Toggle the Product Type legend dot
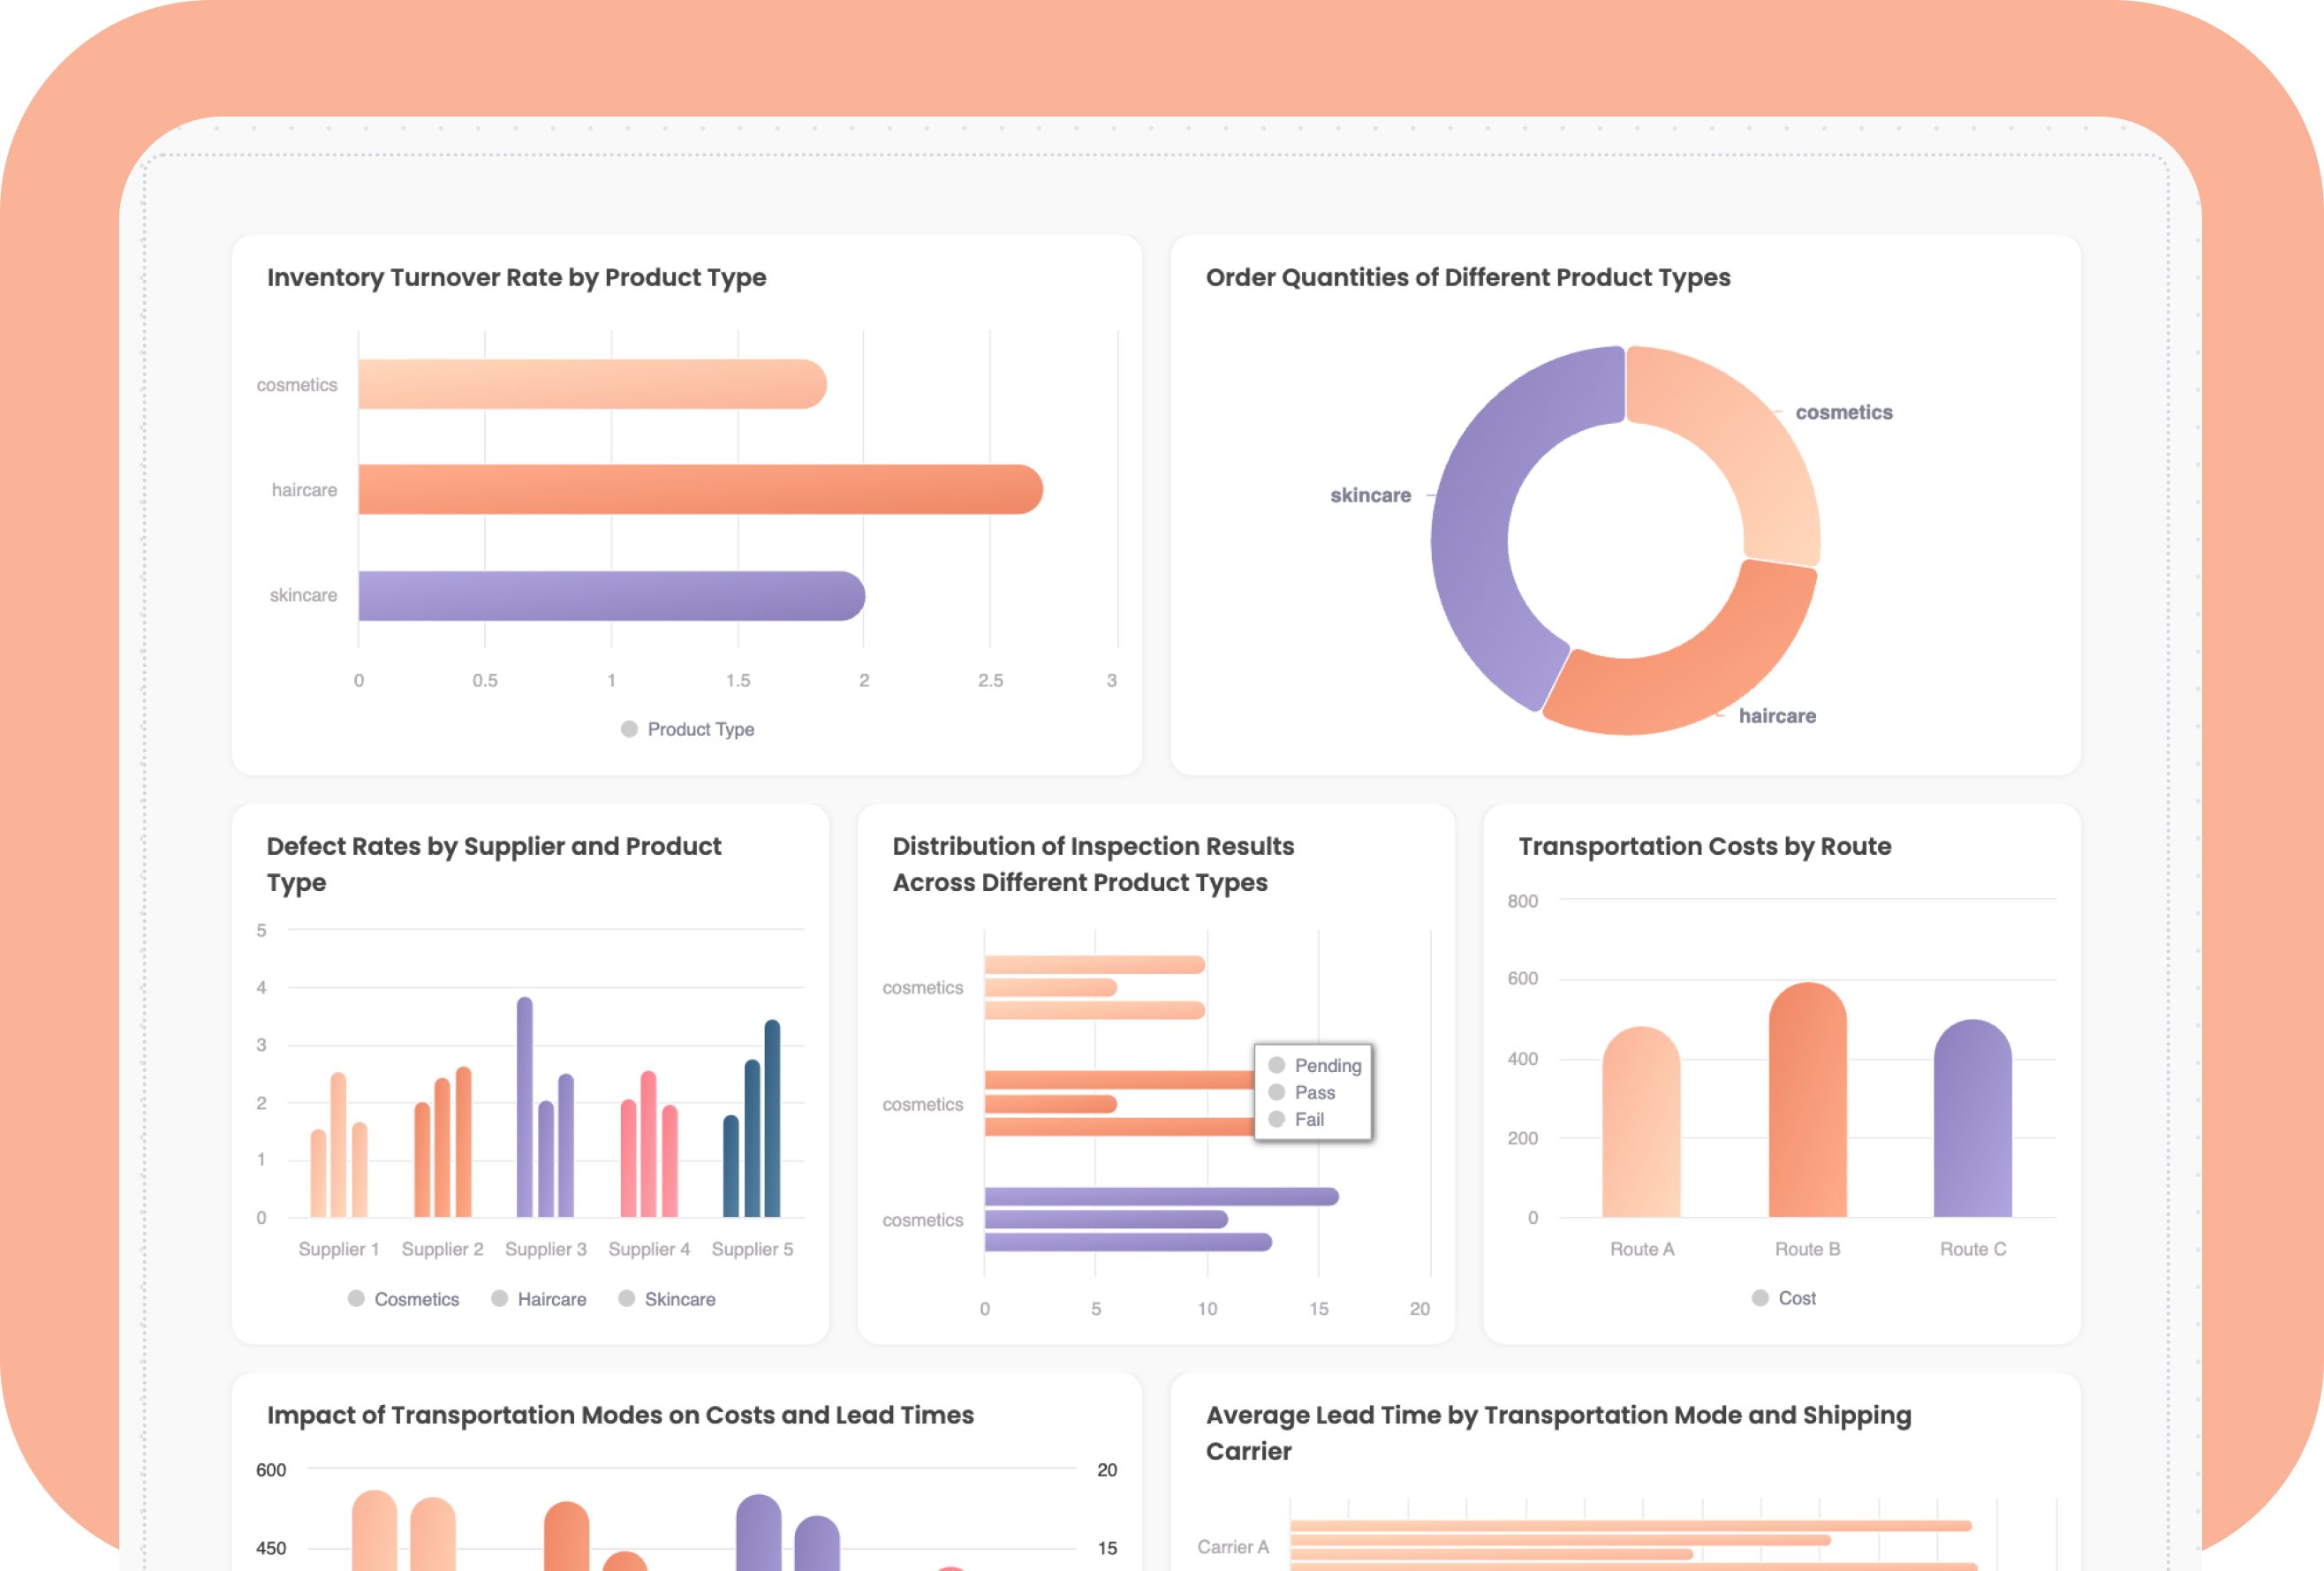 click(x=629, y=729)
